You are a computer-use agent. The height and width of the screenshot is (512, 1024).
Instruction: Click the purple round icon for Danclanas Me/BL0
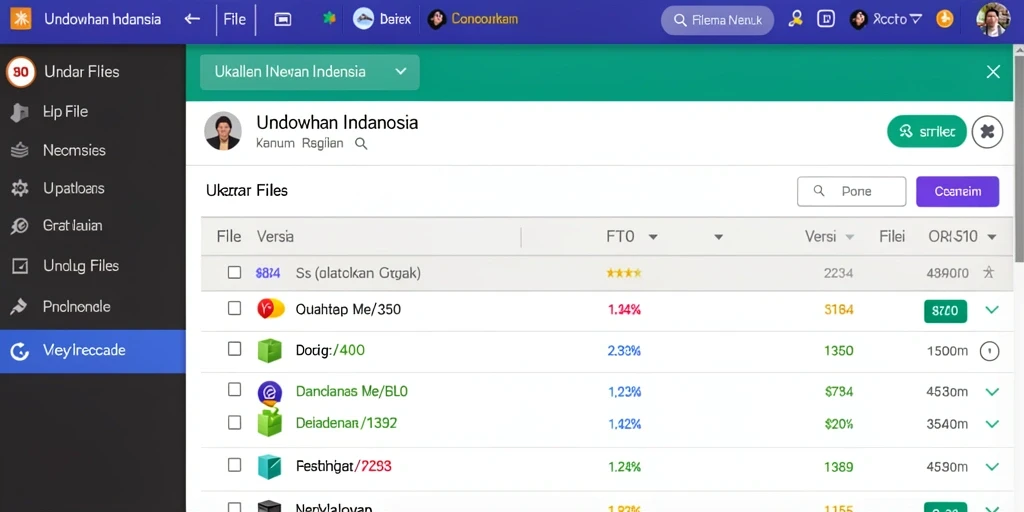coord(269,392)
